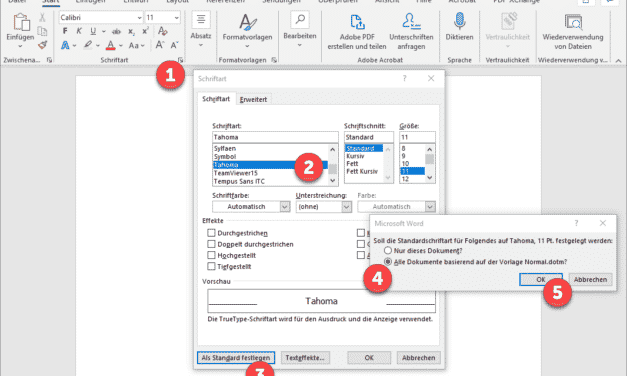
Task: Click the Schriftart name input field
Action: (x=275, y=137)
